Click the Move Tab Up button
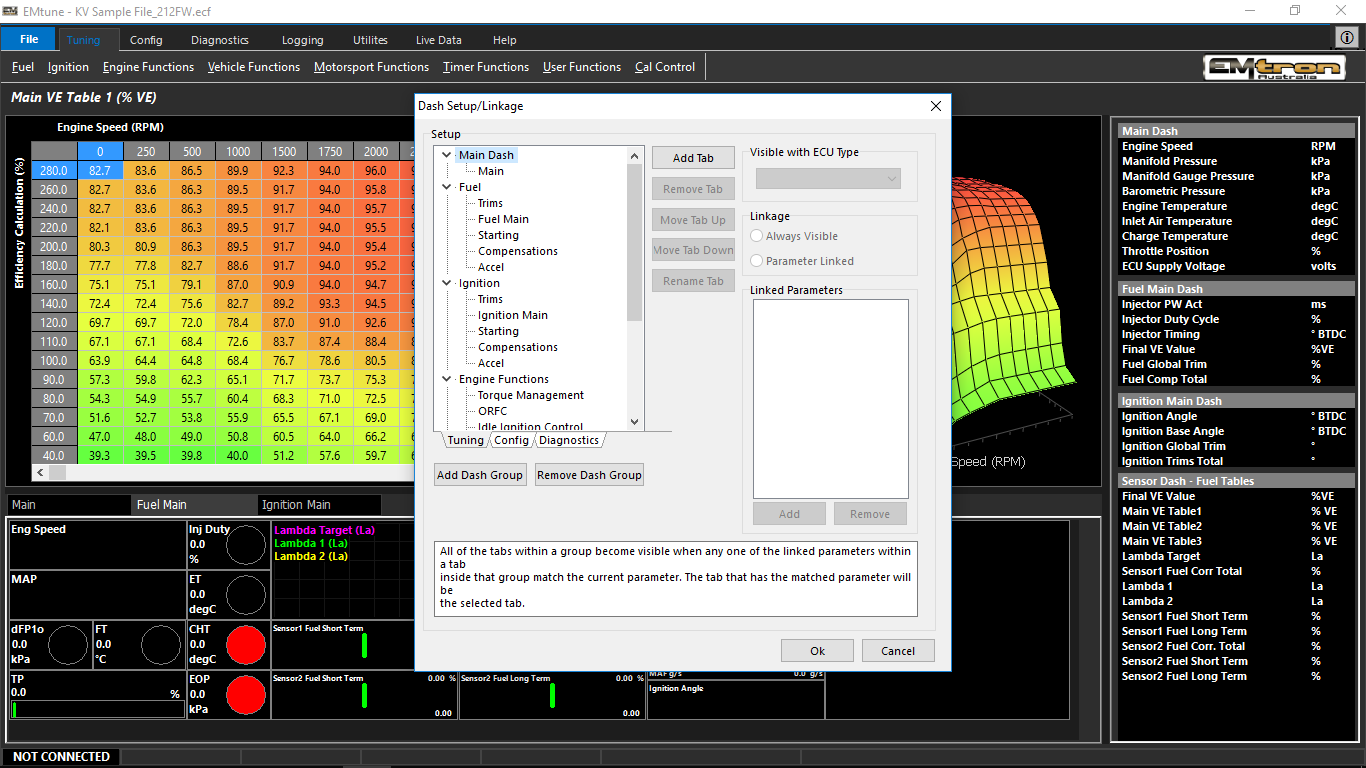The height and width of the screenshot is (768, 1366). [693, 220]
